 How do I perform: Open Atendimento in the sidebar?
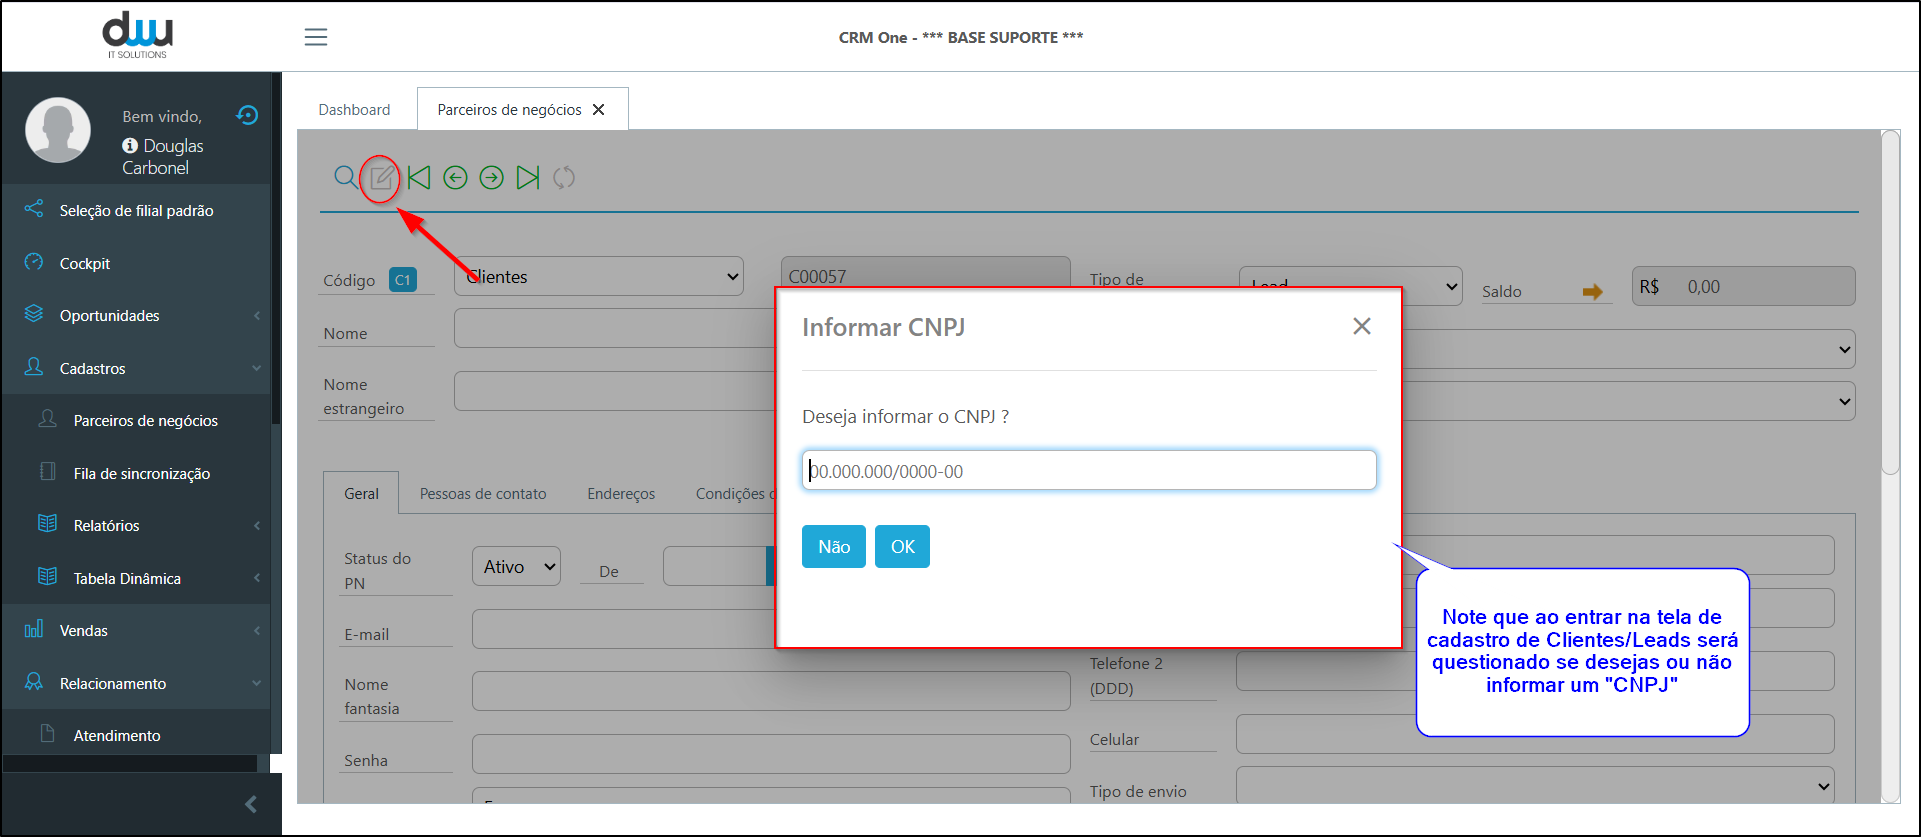pyautogui.click(x=137, y=735)
